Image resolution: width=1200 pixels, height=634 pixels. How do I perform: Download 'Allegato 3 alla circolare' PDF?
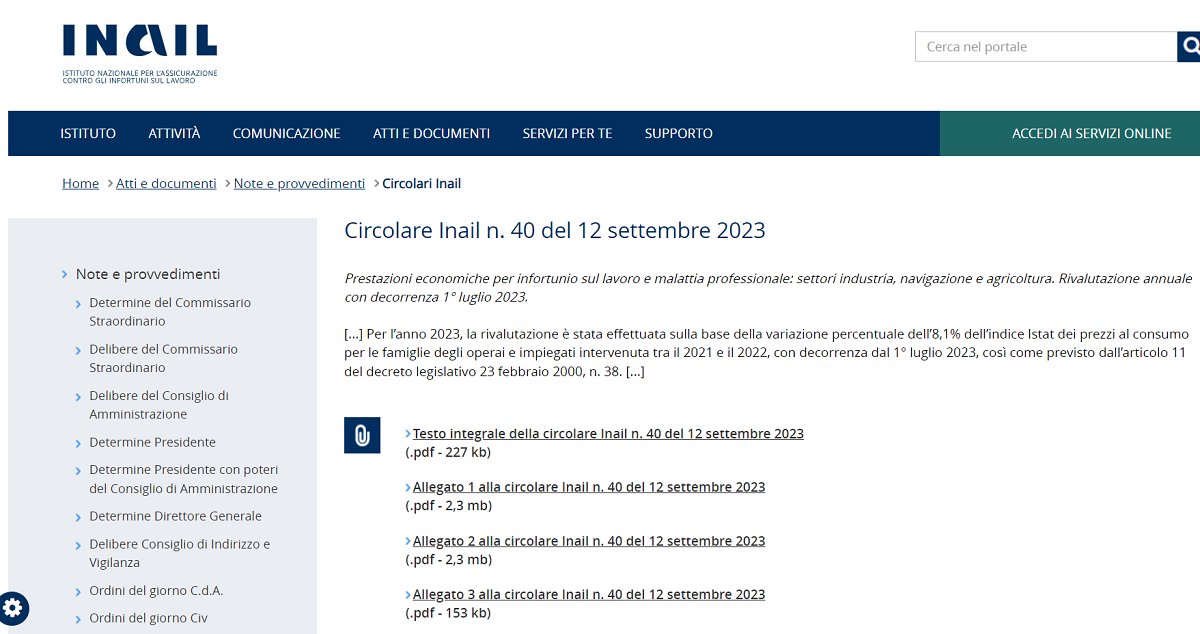(x=589, y=594)
